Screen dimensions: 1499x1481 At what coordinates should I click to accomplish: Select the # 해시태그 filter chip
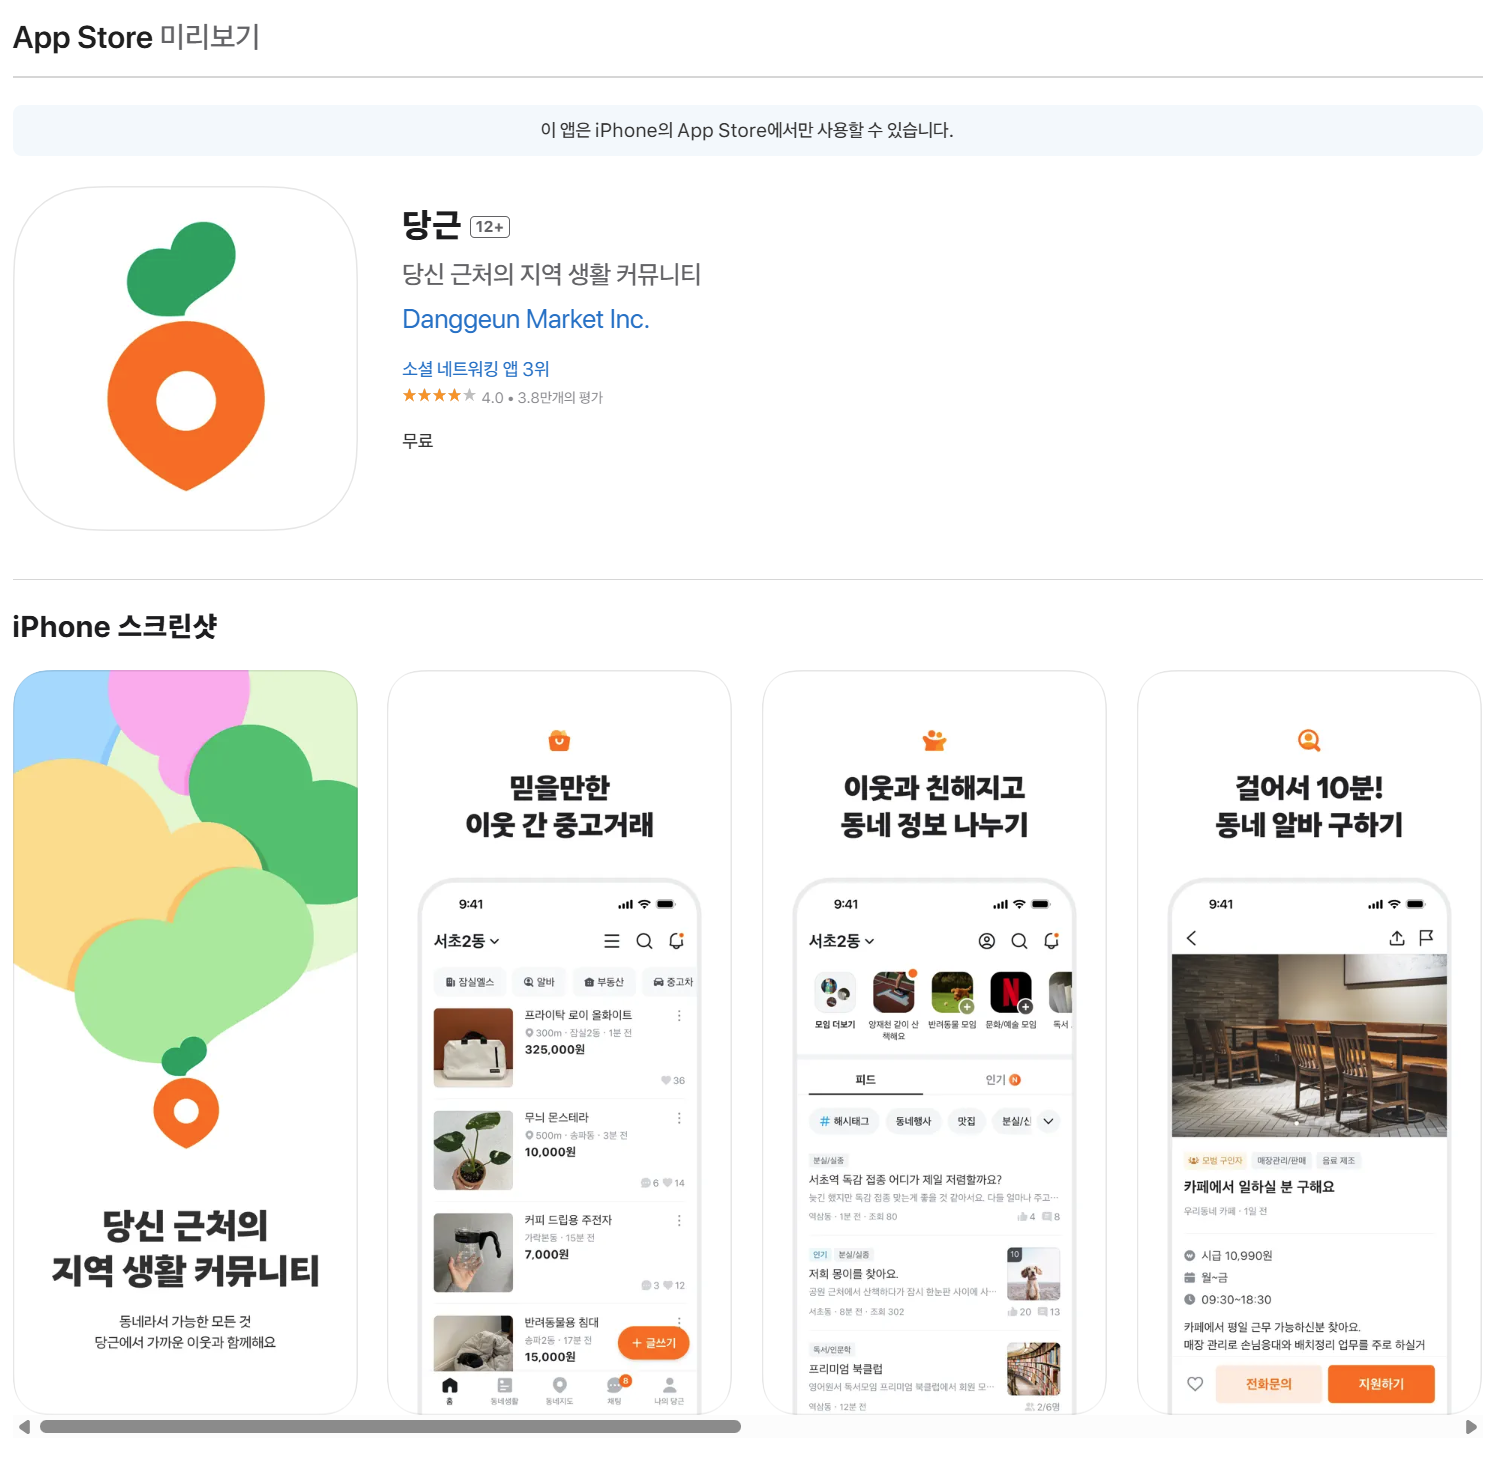pyautogui.click(x=844, y=1121)
